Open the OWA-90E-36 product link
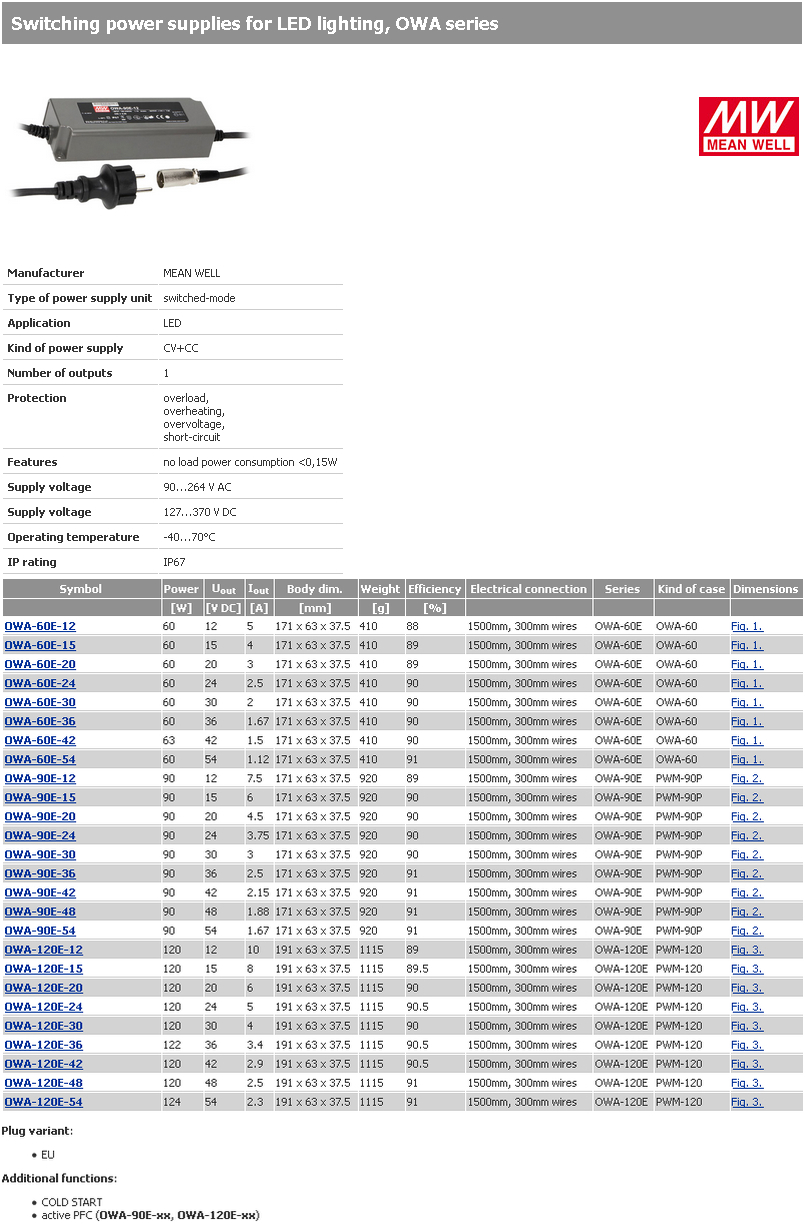This screenshot has height=1229, width=805. (40, 874)
